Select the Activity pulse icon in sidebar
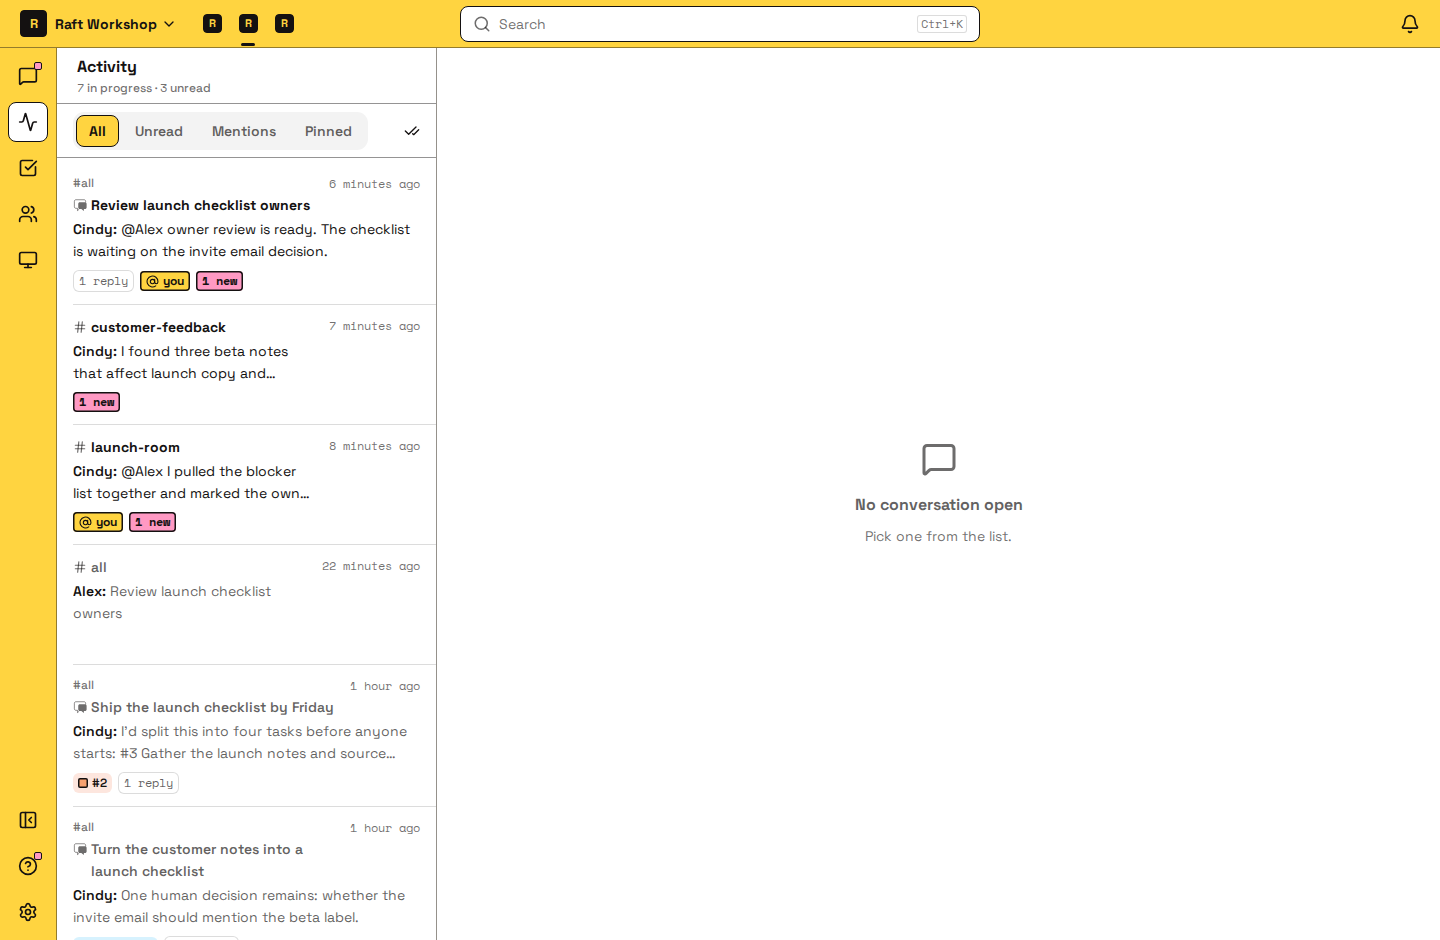Image resolution: width=1440 pixels, height=940 pixels. coord(28,122)
